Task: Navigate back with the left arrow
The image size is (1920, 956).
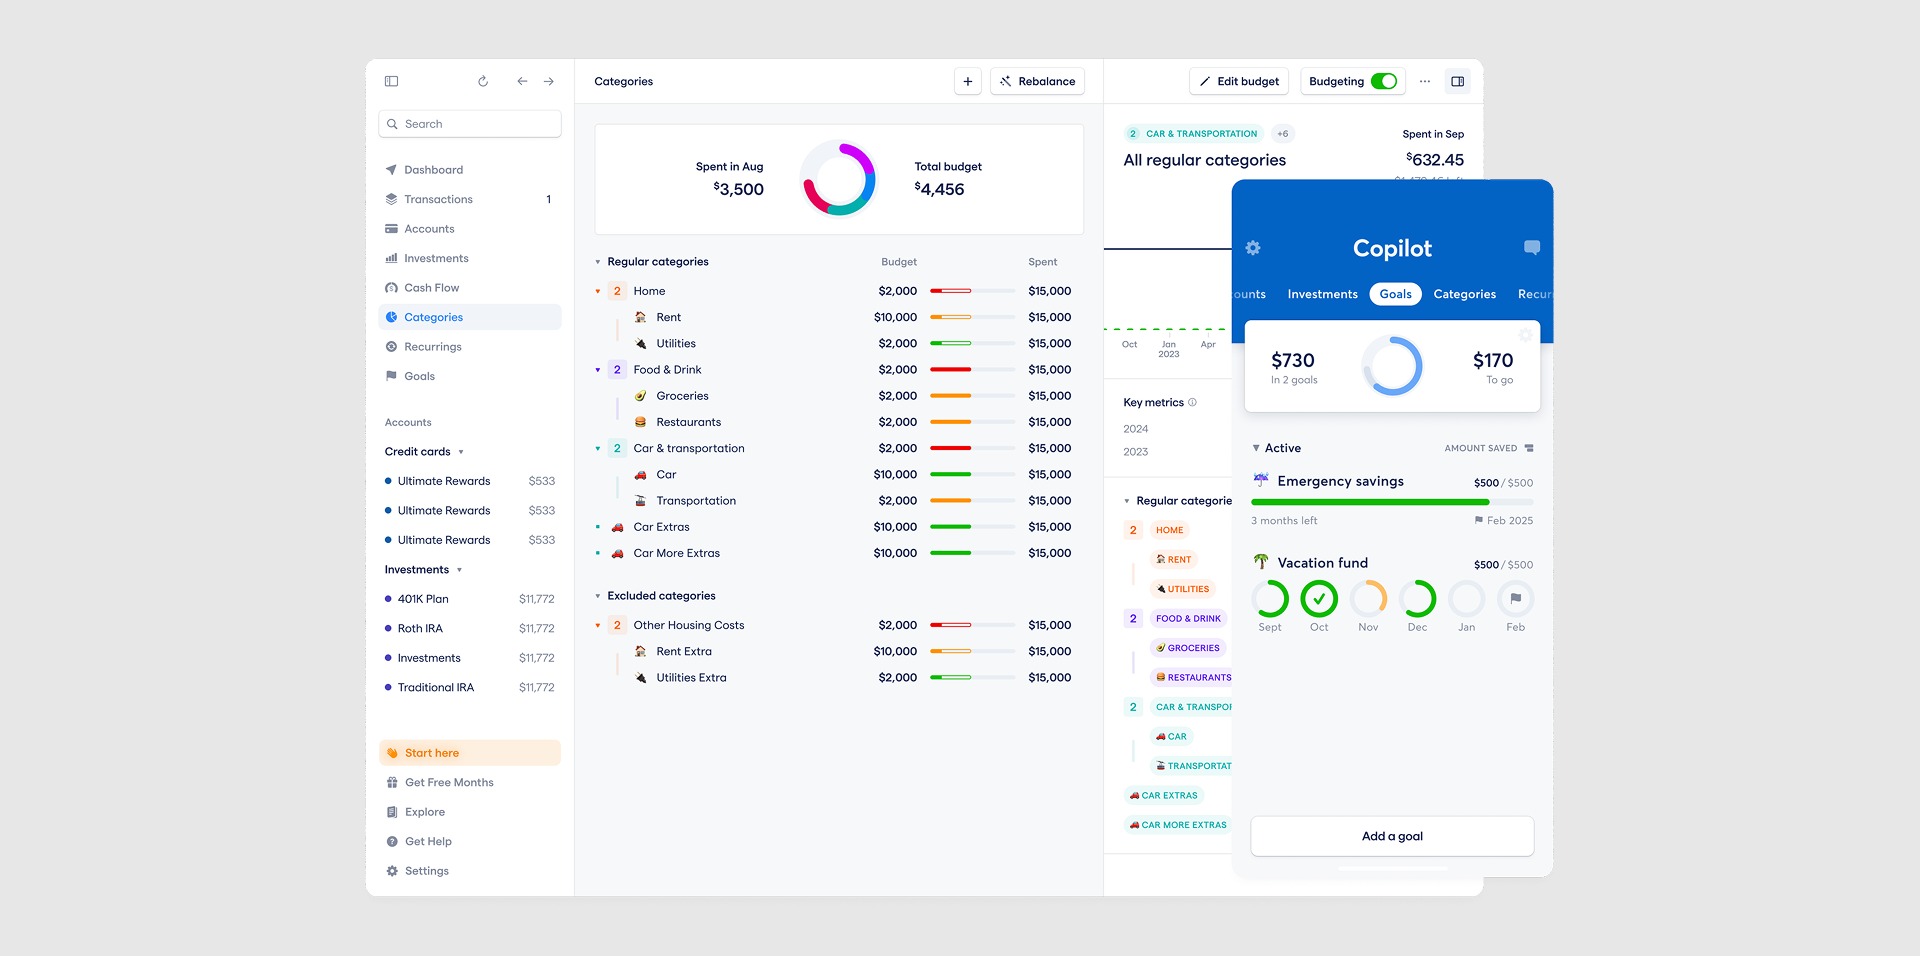Action: coord(522,81)
